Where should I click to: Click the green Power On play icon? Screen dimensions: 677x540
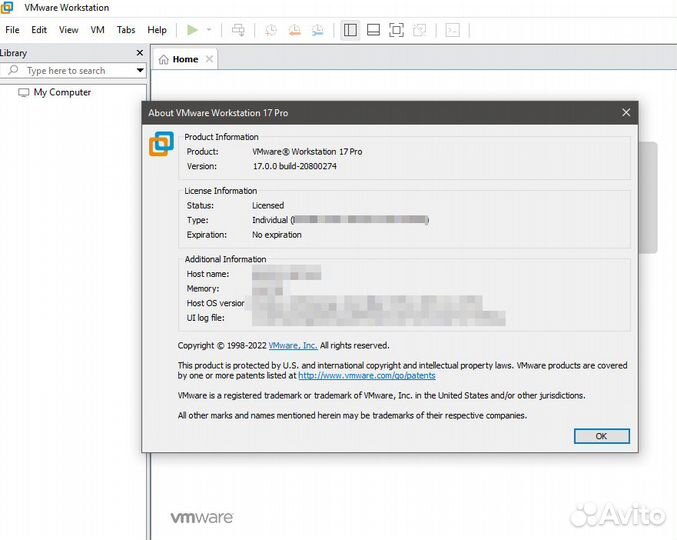point(192,30)
